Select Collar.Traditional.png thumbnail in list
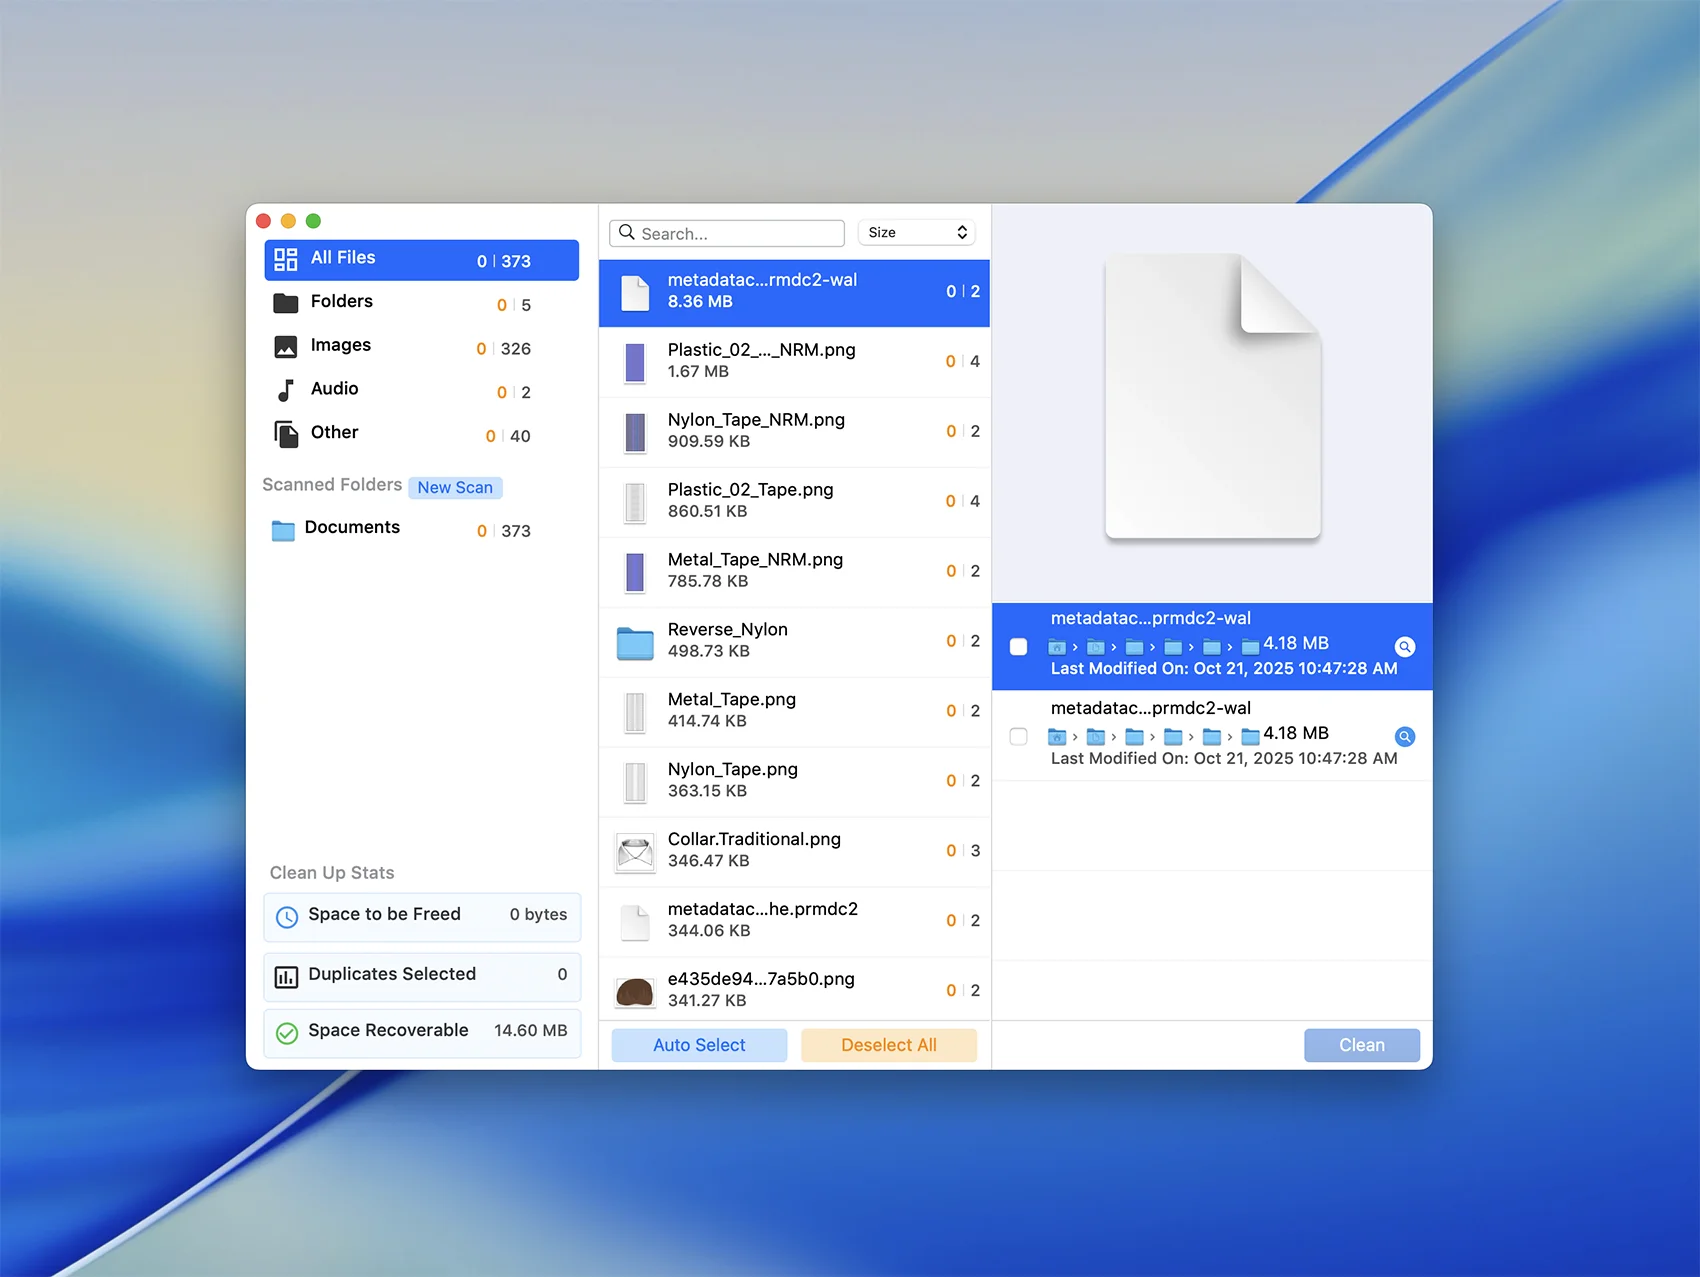Viewport: 1700px width, 1277px height. coord(635,852)
